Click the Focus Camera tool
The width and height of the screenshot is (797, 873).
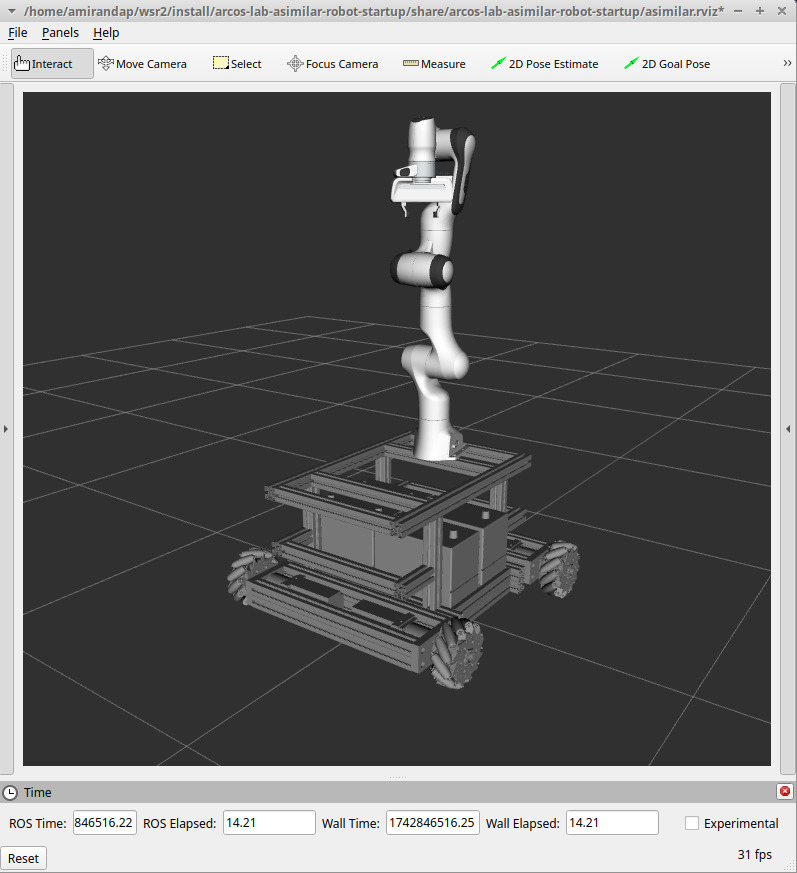[x=332, y=64]
